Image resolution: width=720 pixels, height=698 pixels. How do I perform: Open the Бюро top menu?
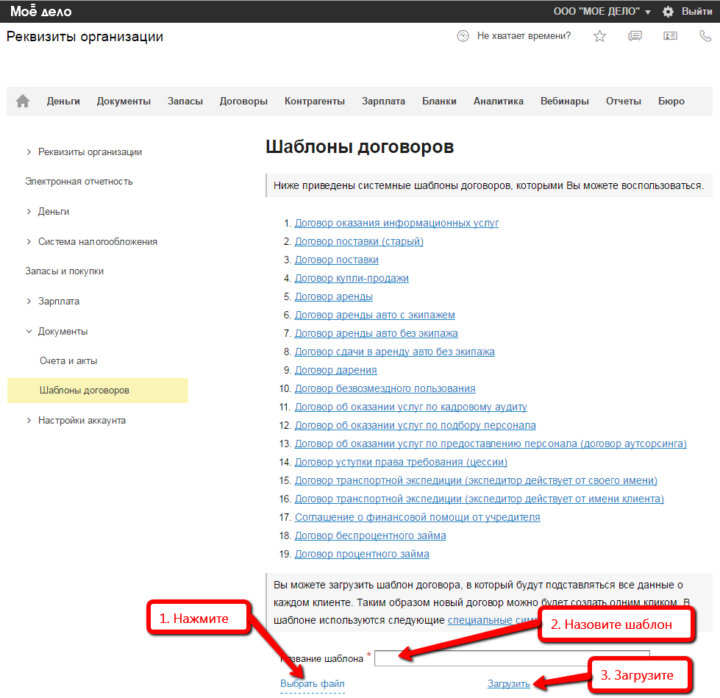click(671, 101)
